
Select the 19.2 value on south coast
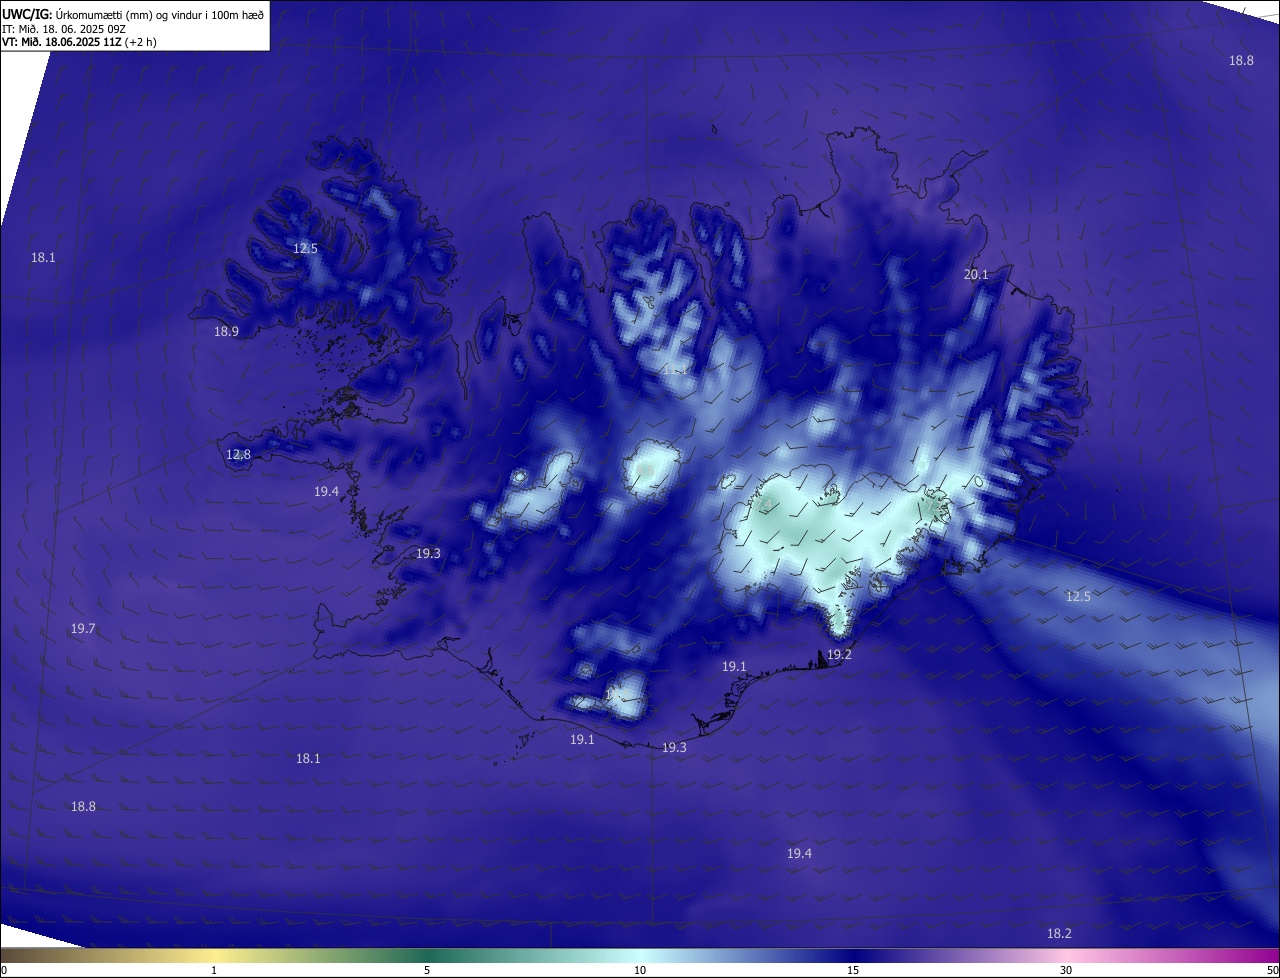pyautogui.click(x=840, y=655)
